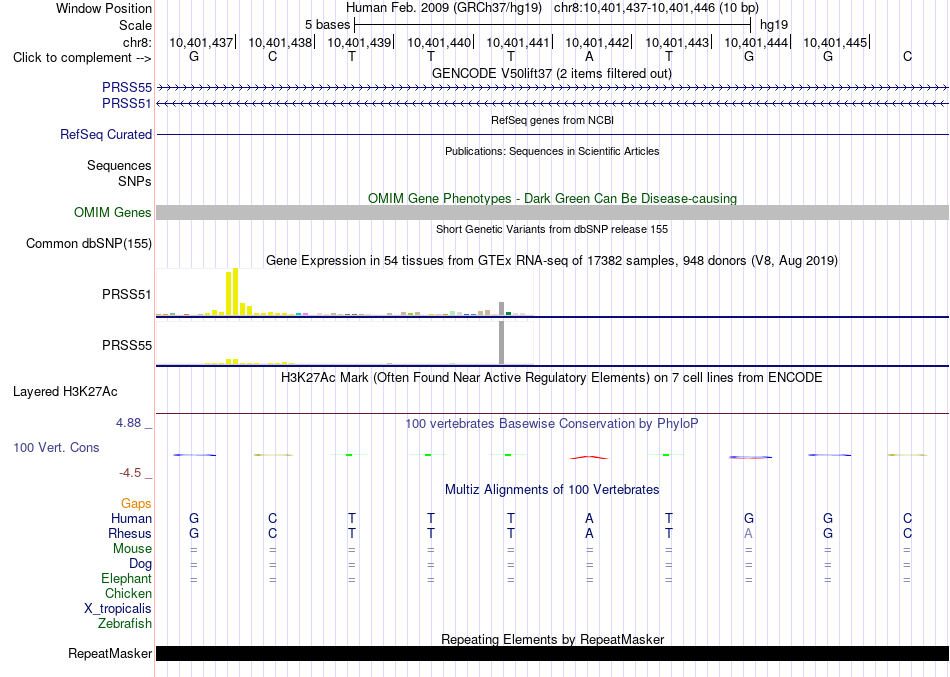This screenshot has height=677, width=950.
Task: Click the '5 bases' scale bar label
Action: [x=327, y=25]
